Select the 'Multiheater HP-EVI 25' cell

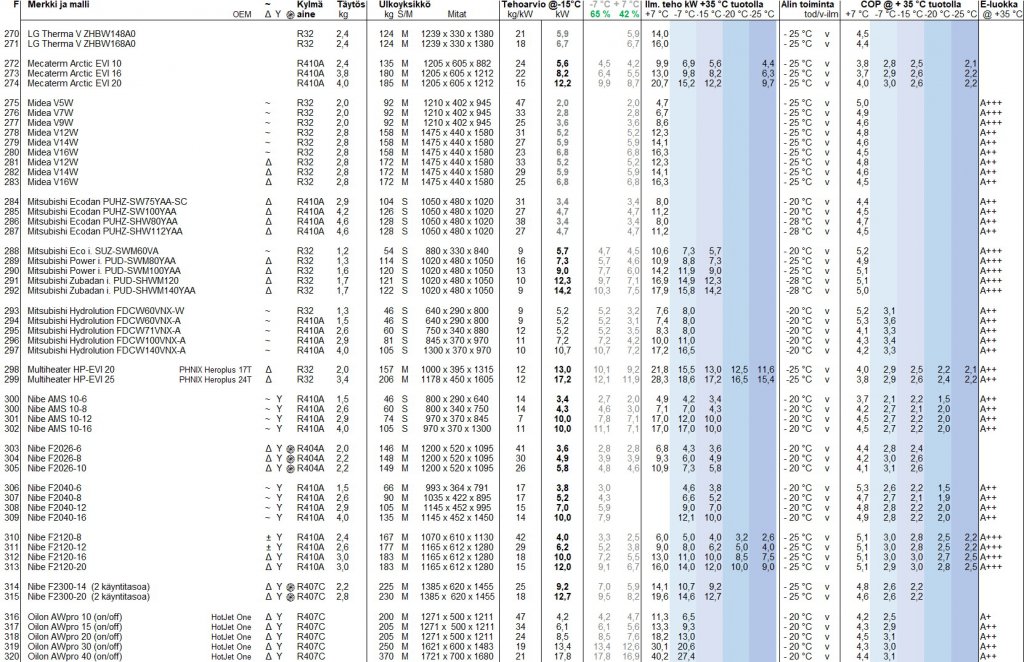71,379
